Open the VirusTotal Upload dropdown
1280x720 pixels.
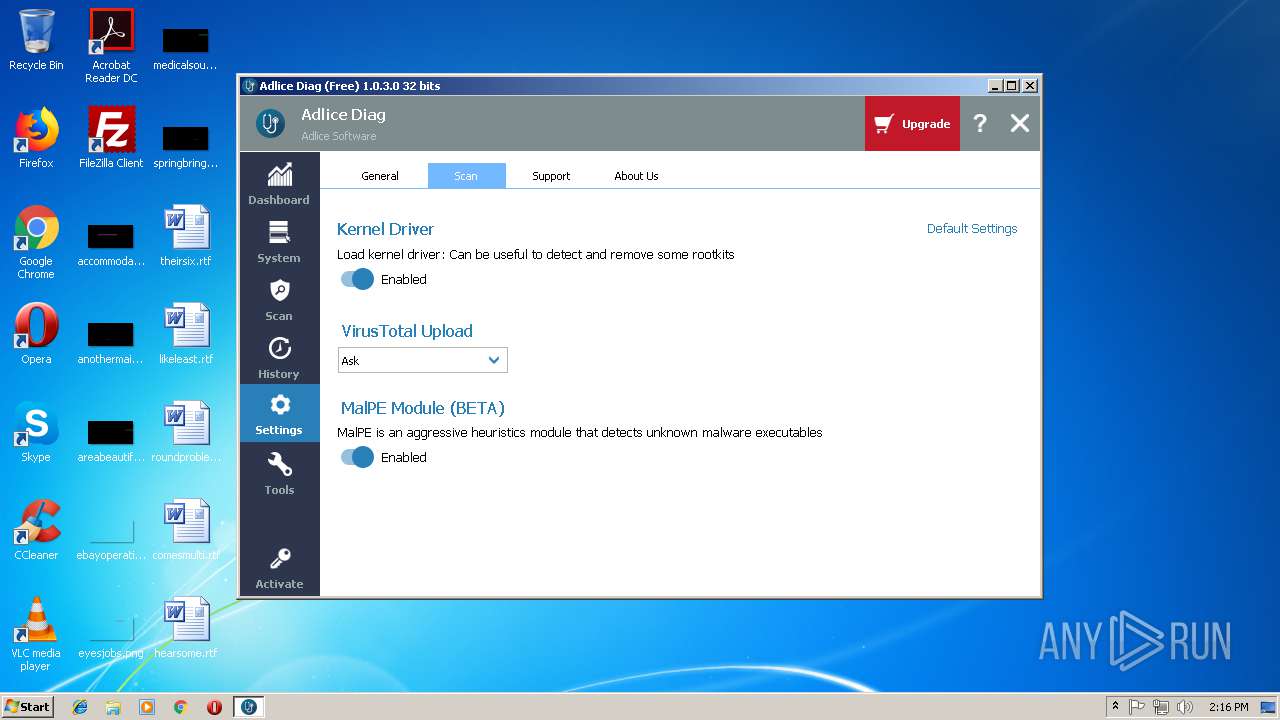click(422, 360)
